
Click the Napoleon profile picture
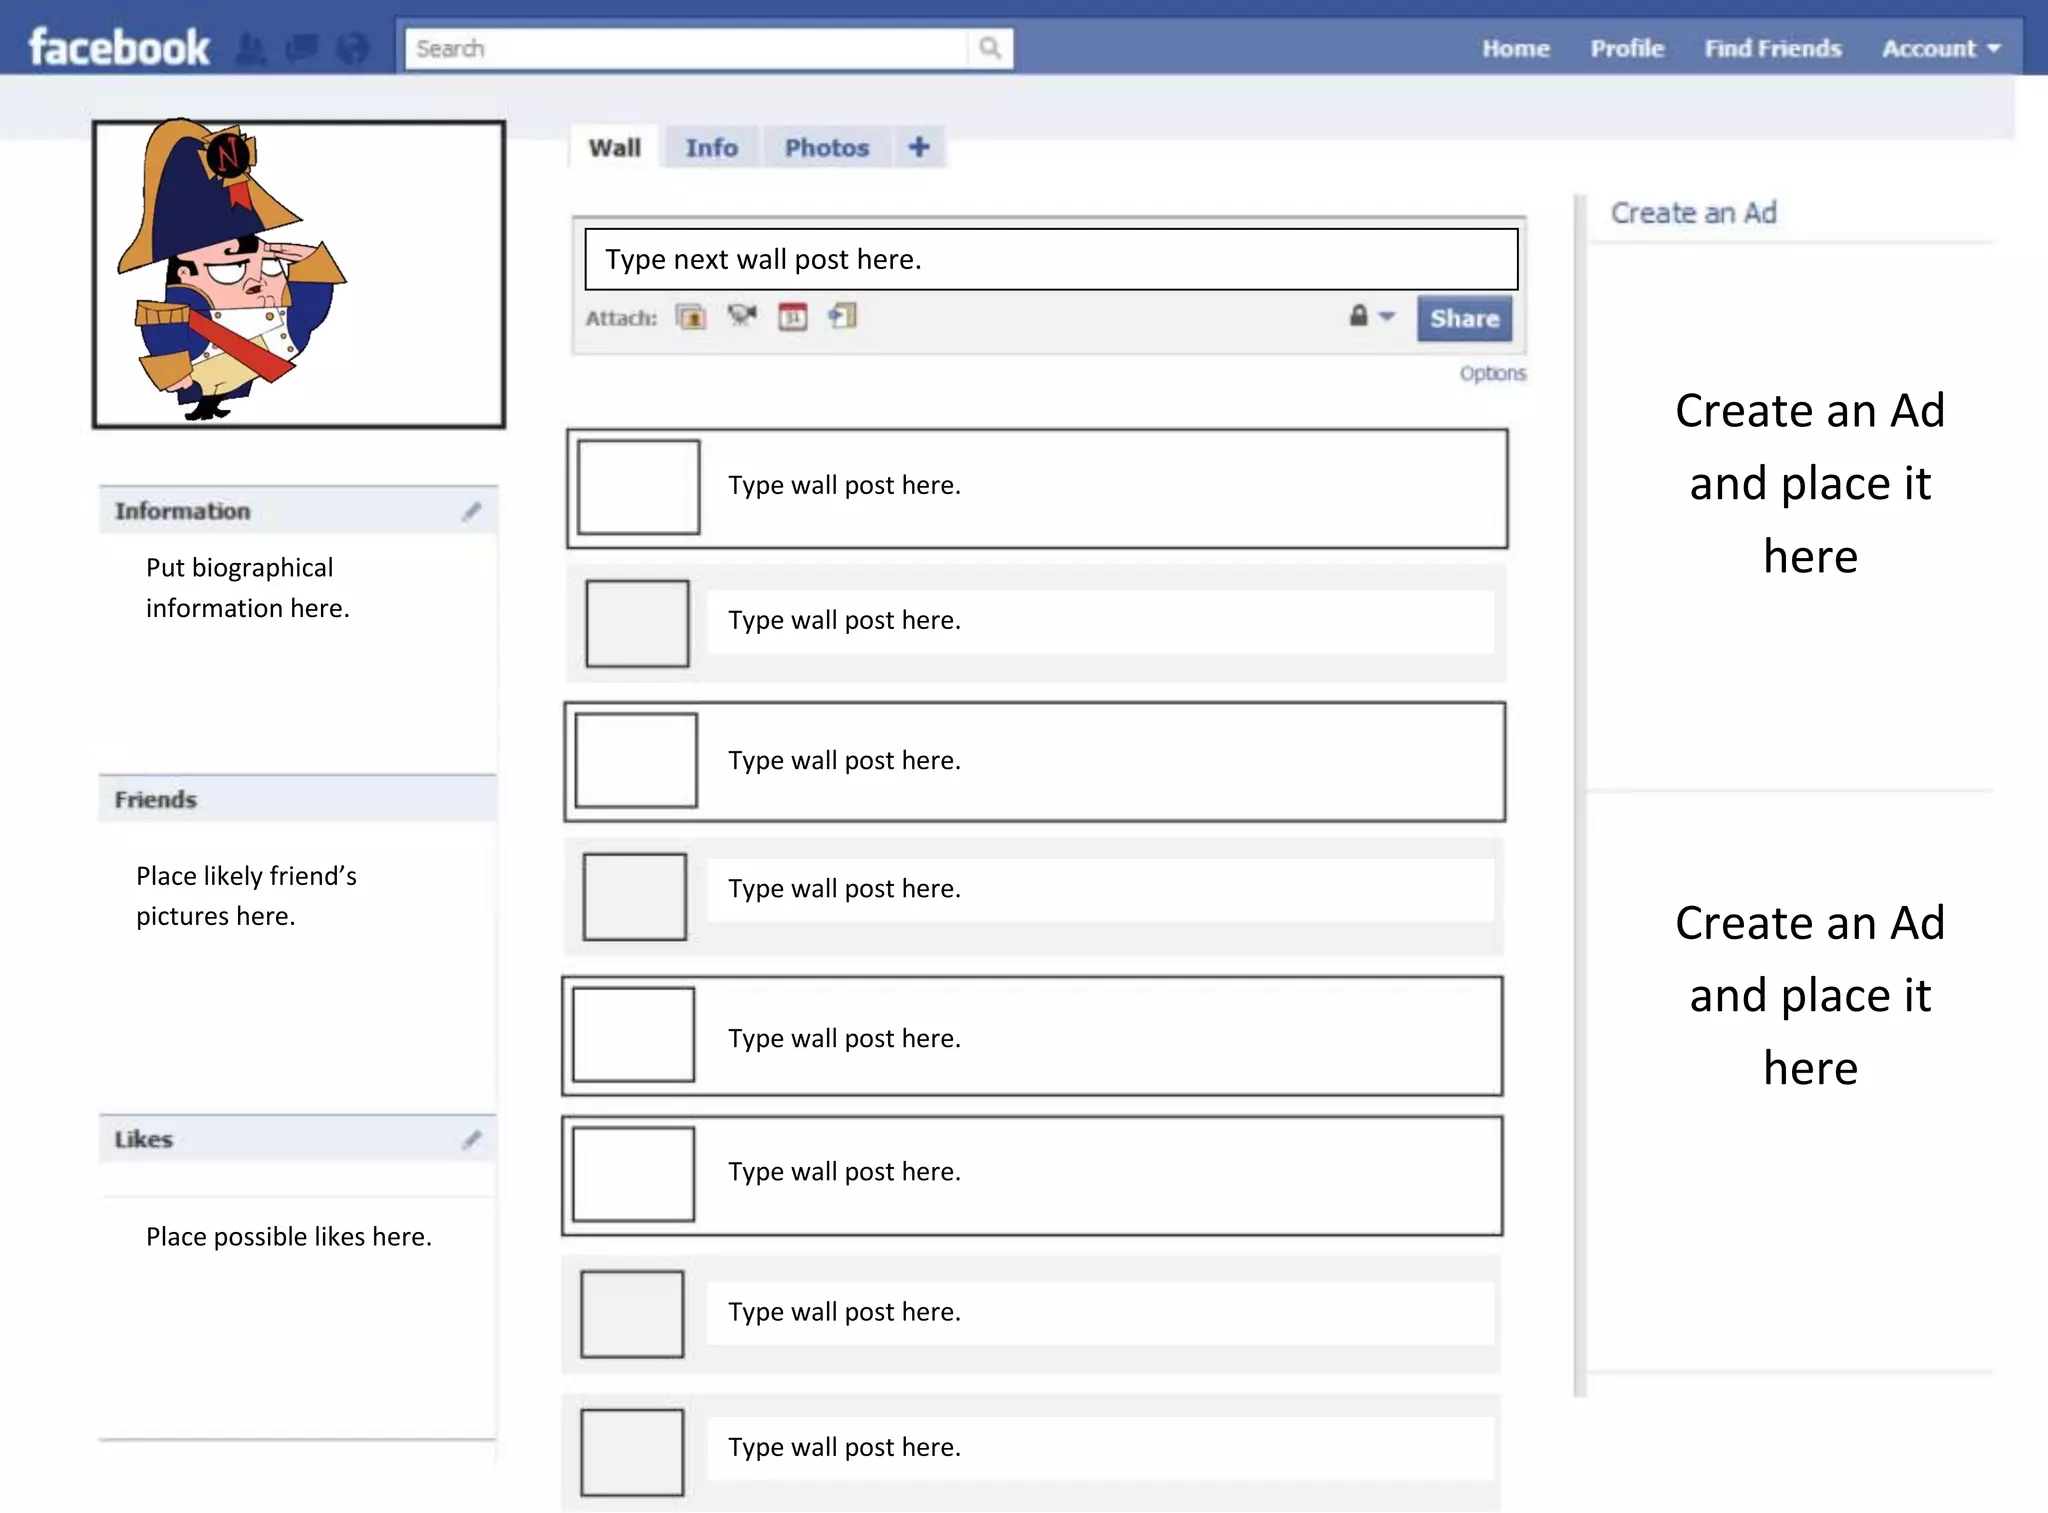click(x=298, y=274)
